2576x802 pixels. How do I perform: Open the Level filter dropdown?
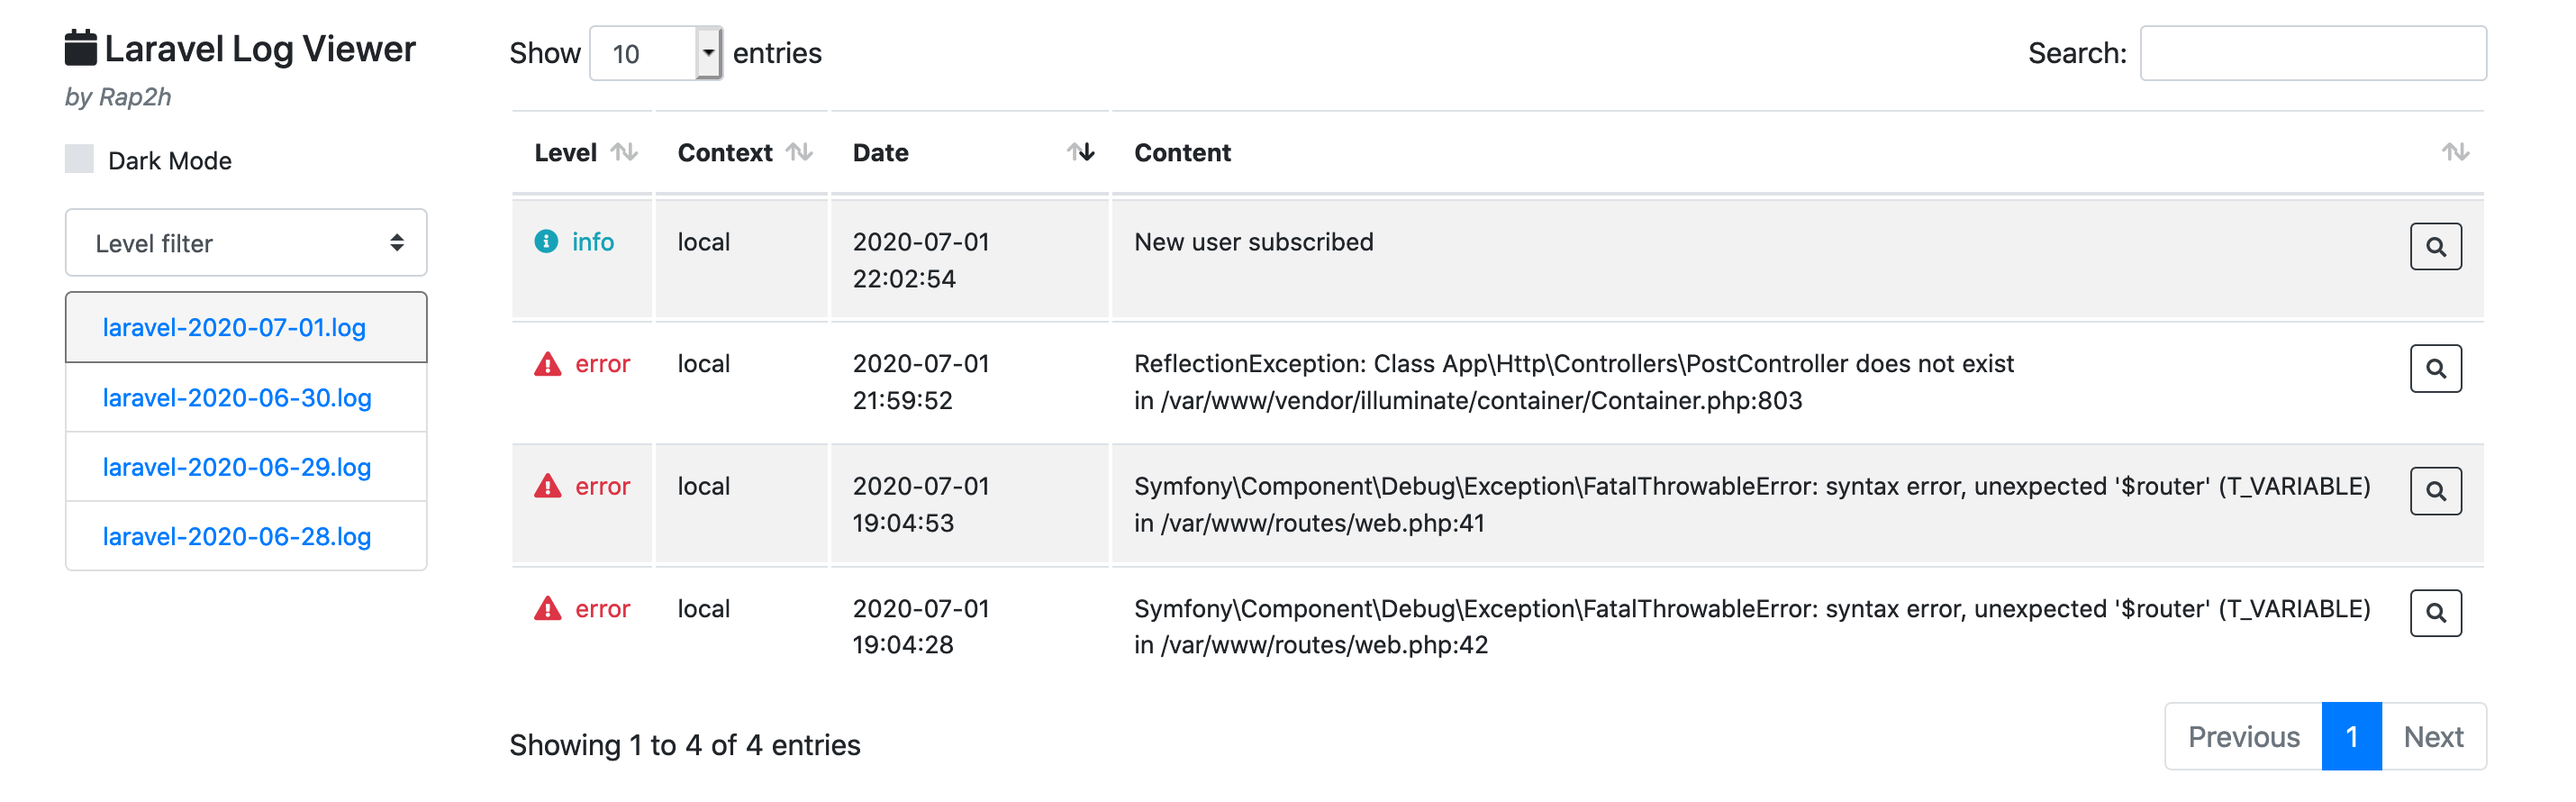pos(246,243)
